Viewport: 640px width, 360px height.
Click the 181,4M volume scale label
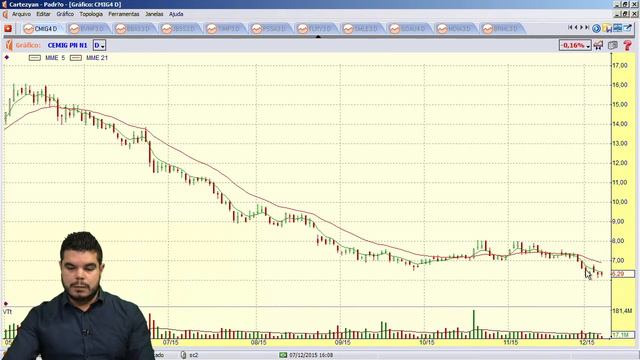(x=622, y=311)
